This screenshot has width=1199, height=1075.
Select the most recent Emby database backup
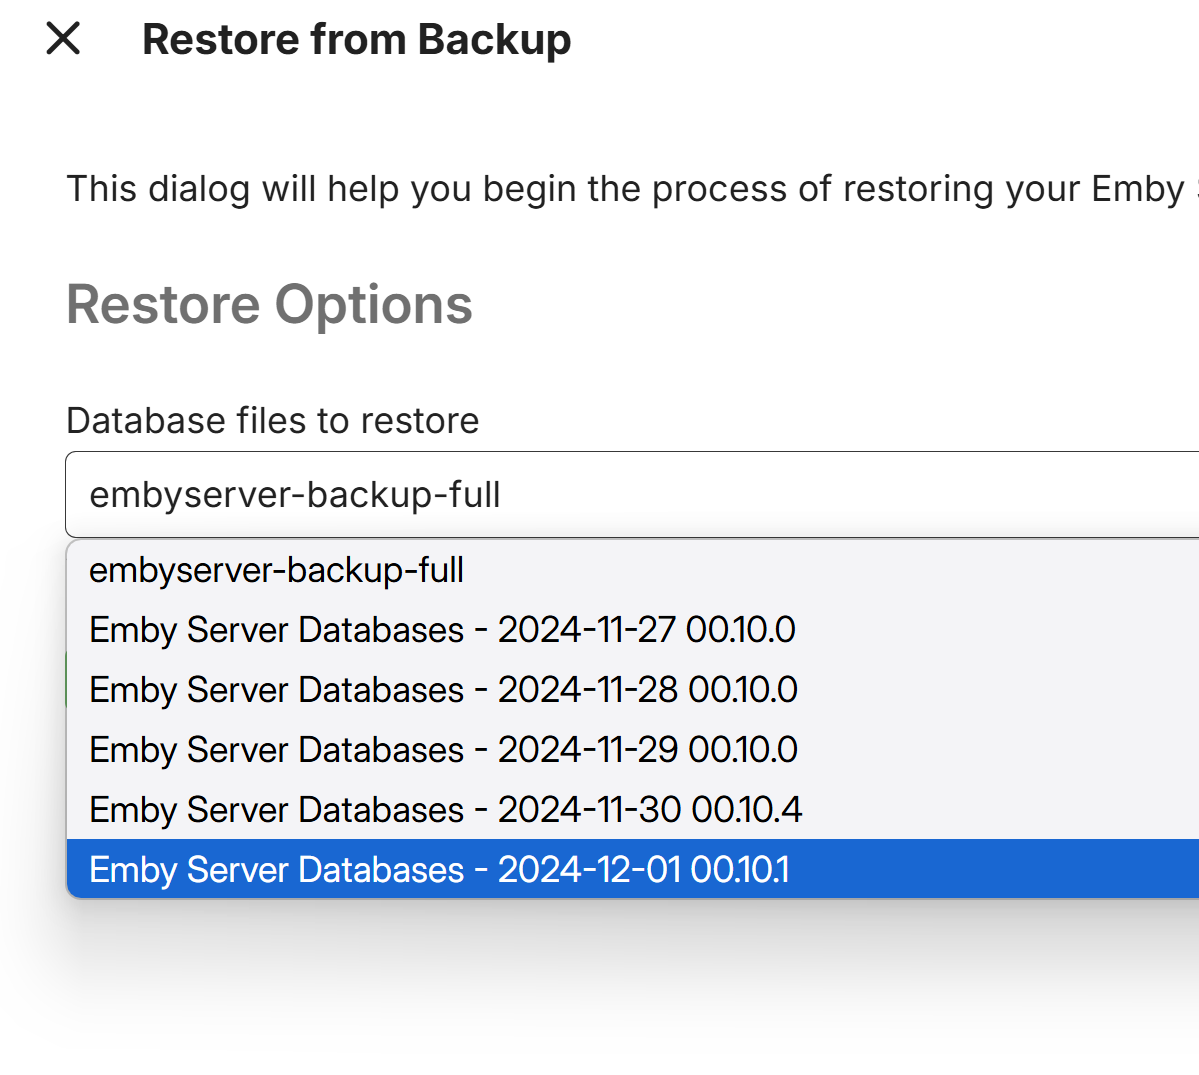coord(439,870)
